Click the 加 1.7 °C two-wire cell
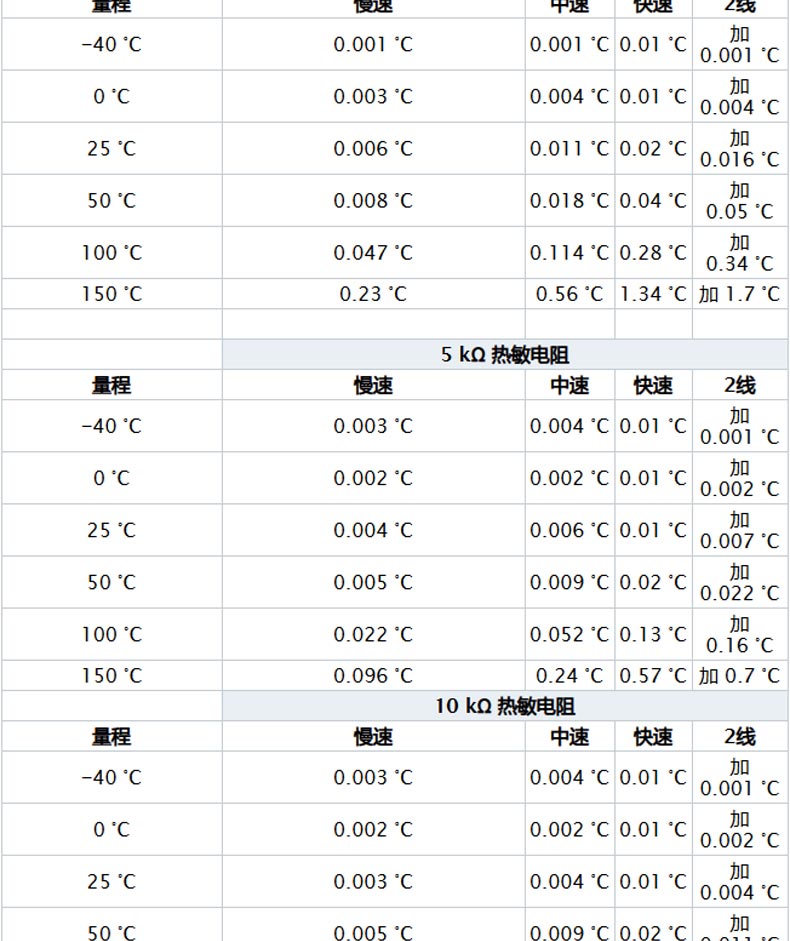 click(x=739, y=294)
